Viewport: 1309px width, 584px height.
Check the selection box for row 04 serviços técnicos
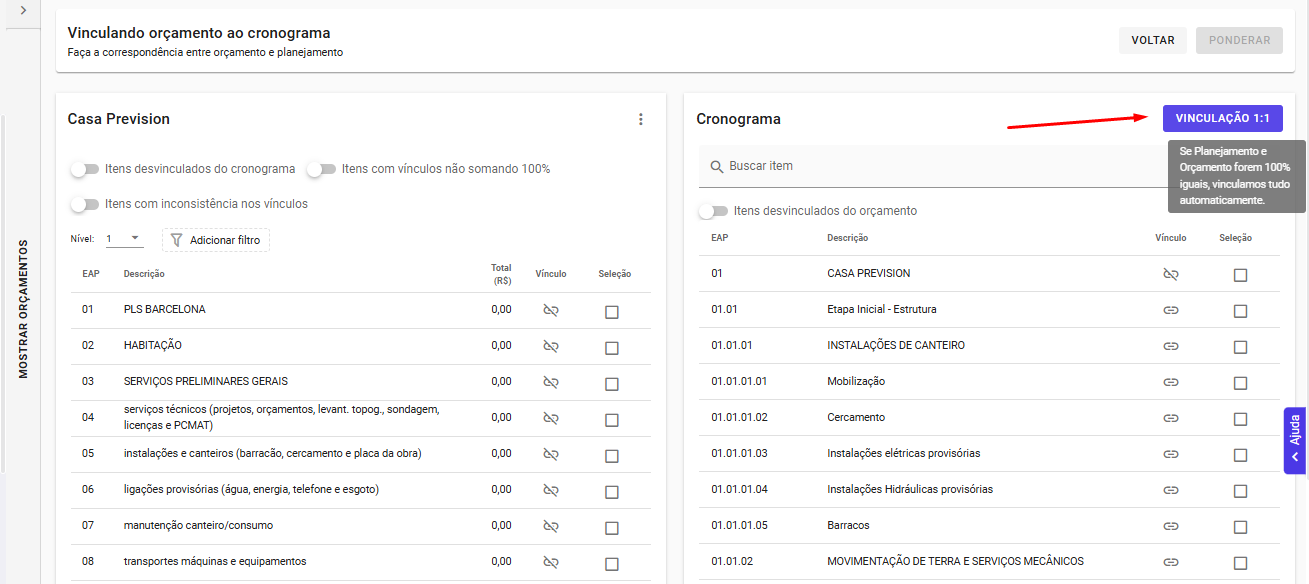(612, 420)
